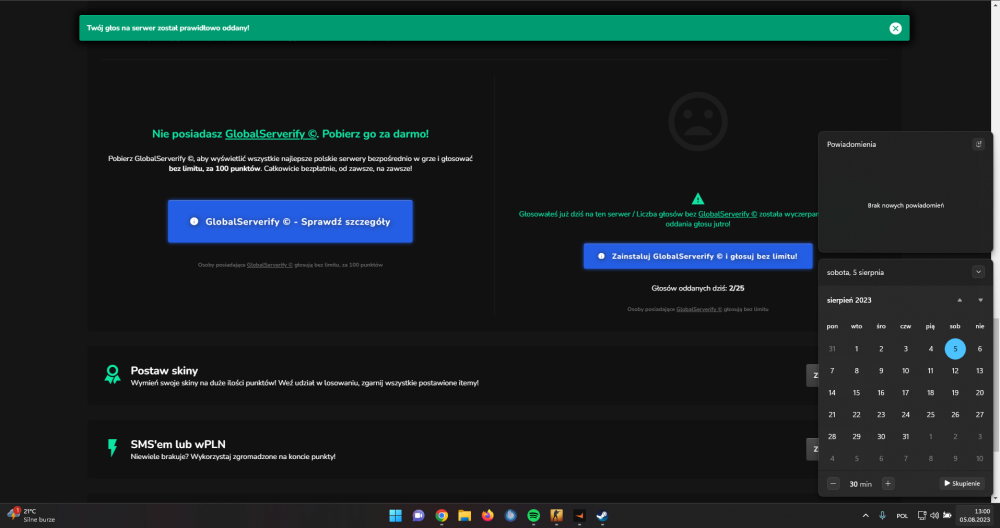Image resolution: width=1000 pixels, height=528 pixels.
Task: Select August 29 in the calendar
Action: point(857,437)
